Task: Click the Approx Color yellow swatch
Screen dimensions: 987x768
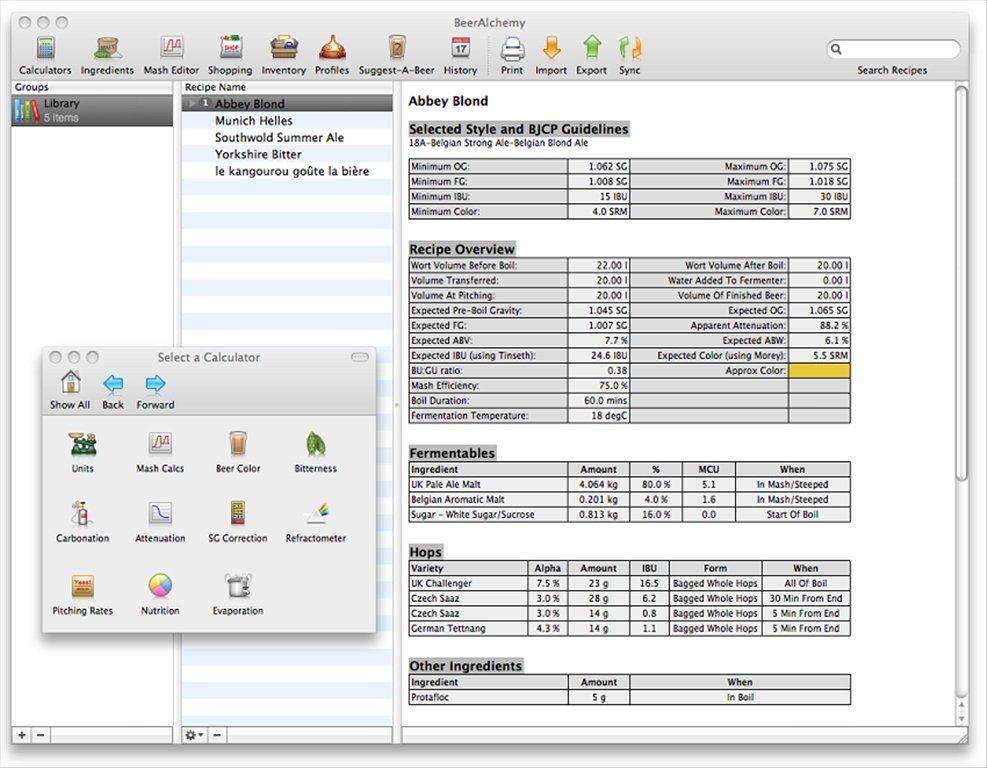Action: (820, 371)
